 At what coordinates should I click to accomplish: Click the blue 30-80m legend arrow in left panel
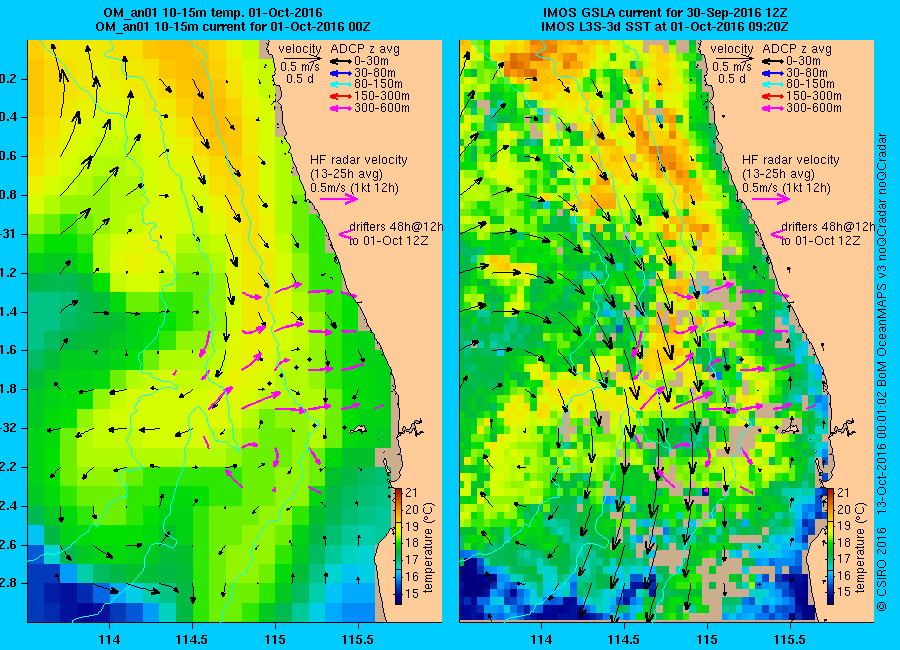[x=340, y=73]
